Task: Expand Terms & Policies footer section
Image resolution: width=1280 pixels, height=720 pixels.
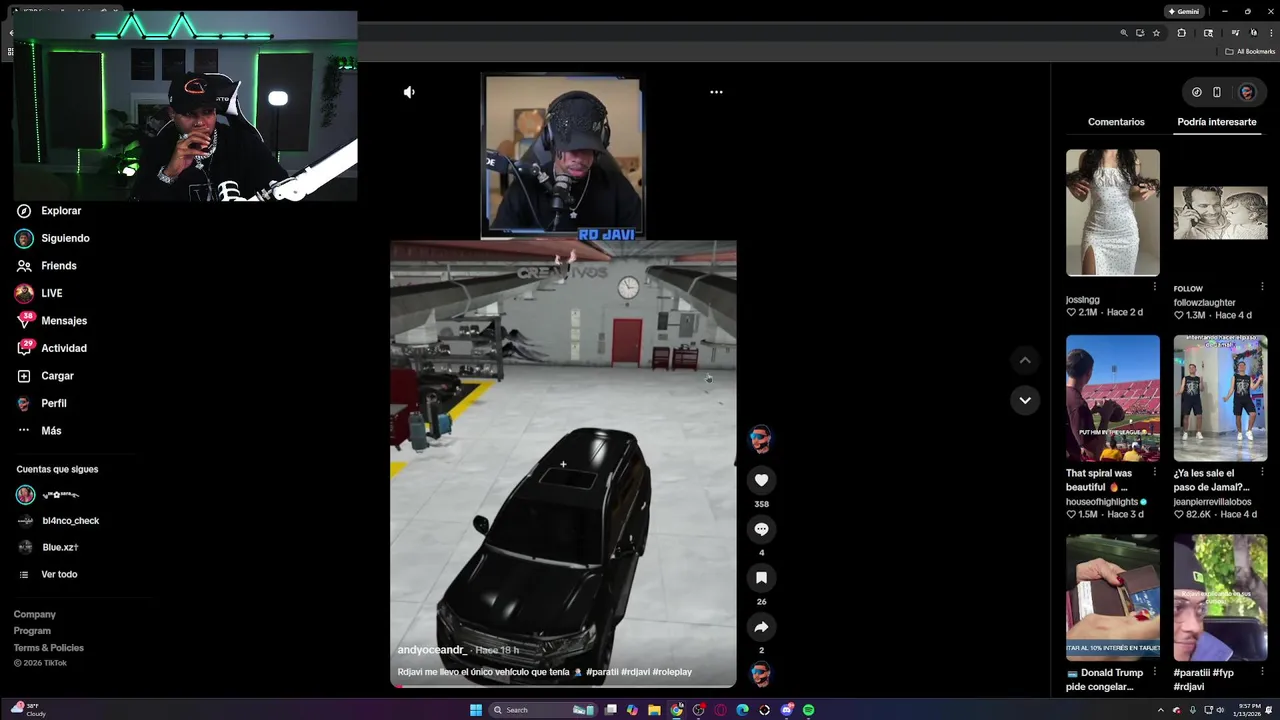Action: [49, 648]
